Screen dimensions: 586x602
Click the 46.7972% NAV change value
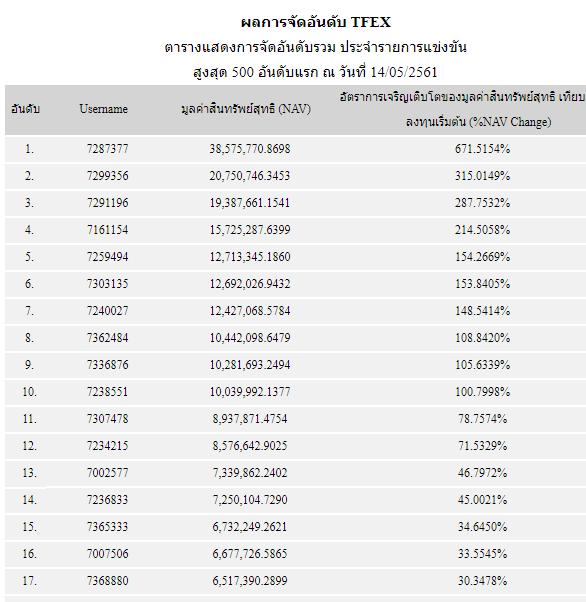pos(483,473)
